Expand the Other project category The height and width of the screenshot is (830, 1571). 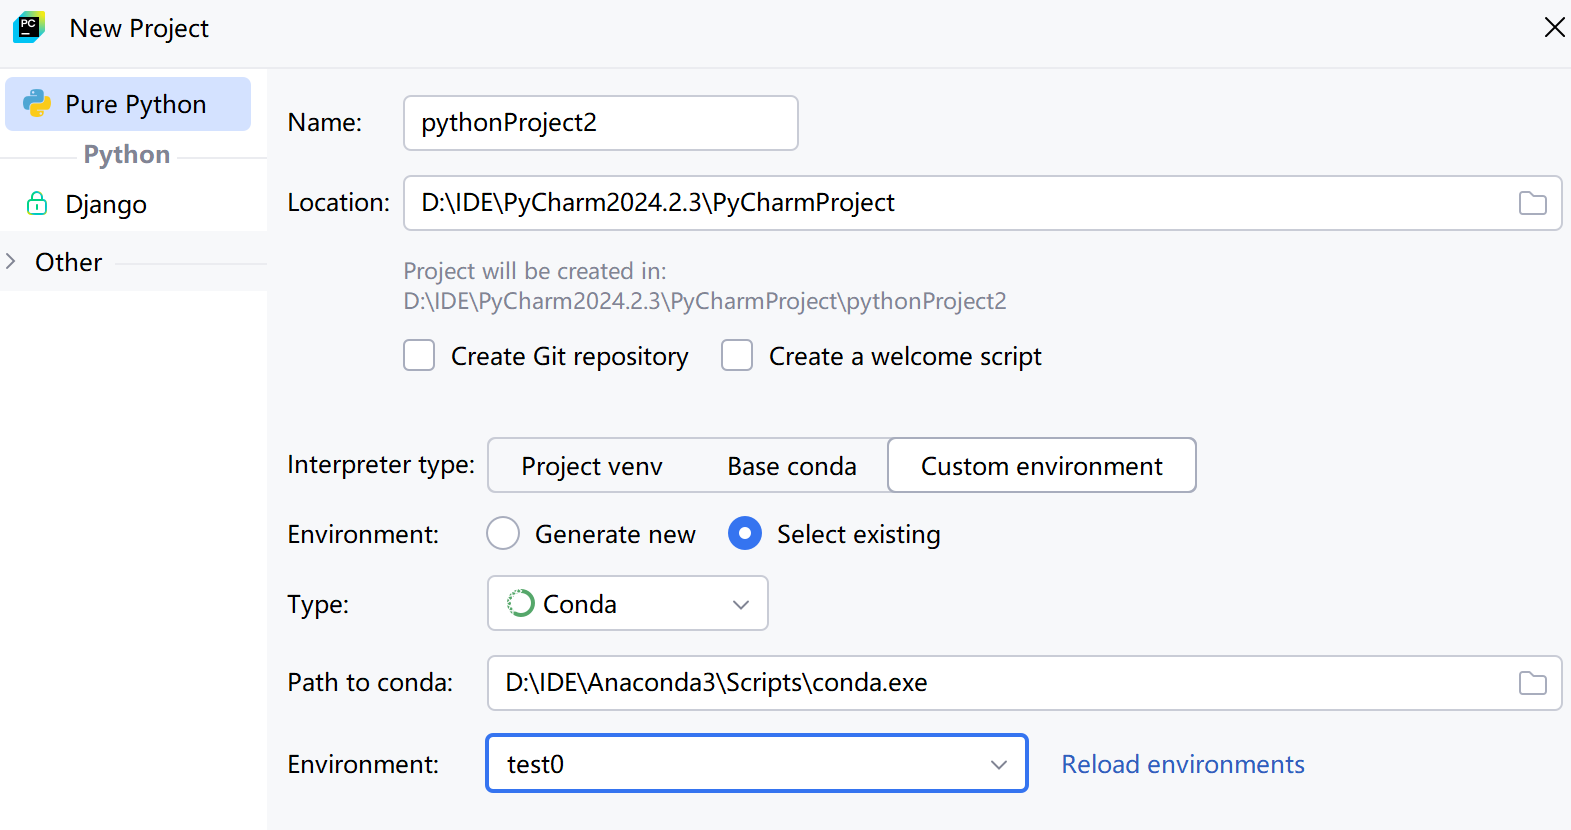pyautogui.click(x=11, y=262)
